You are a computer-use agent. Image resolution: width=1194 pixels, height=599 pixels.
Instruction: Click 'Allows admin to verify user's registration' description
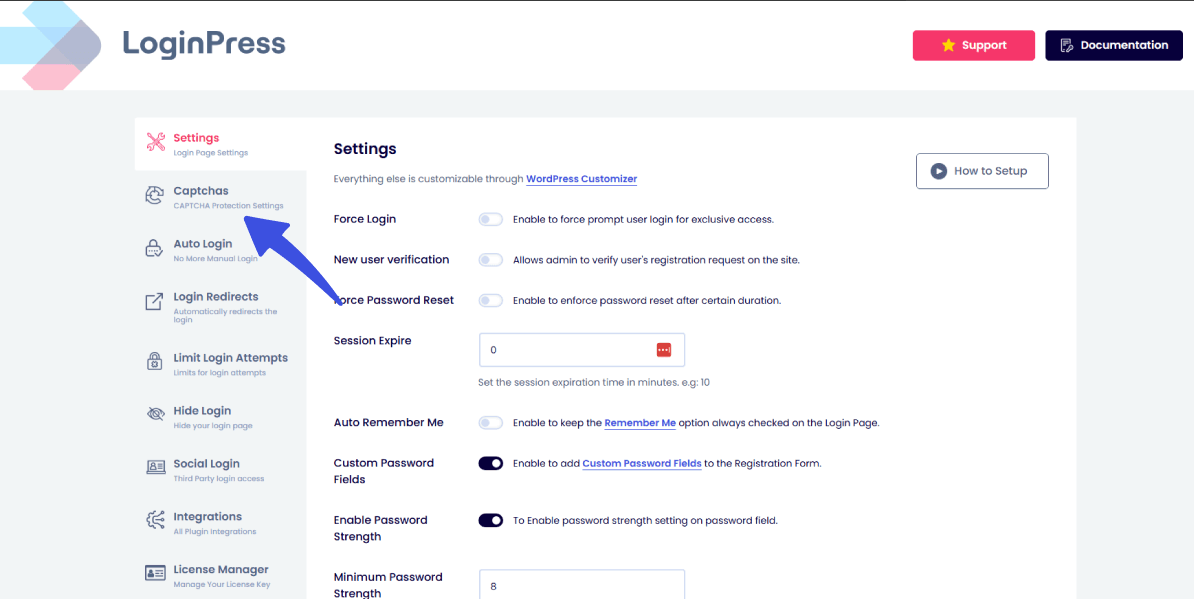[x=656, y=260]
